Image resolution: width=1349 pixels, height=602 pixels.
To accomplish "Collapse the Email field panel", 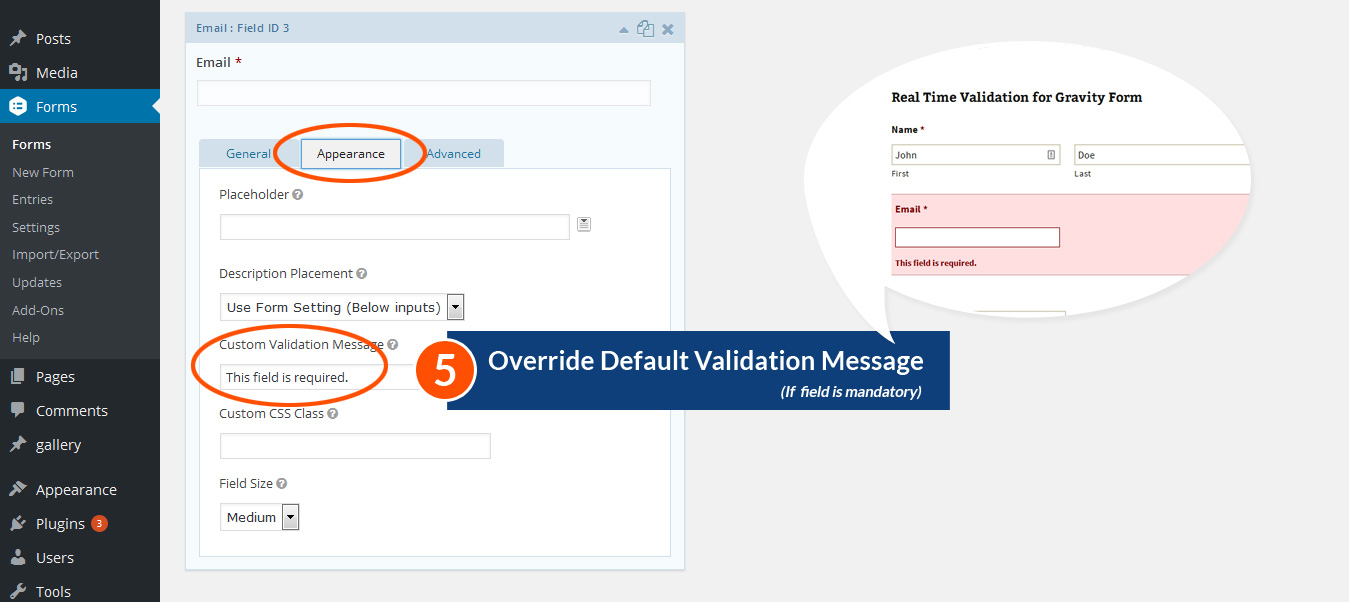I will click(x=624, y=29).
